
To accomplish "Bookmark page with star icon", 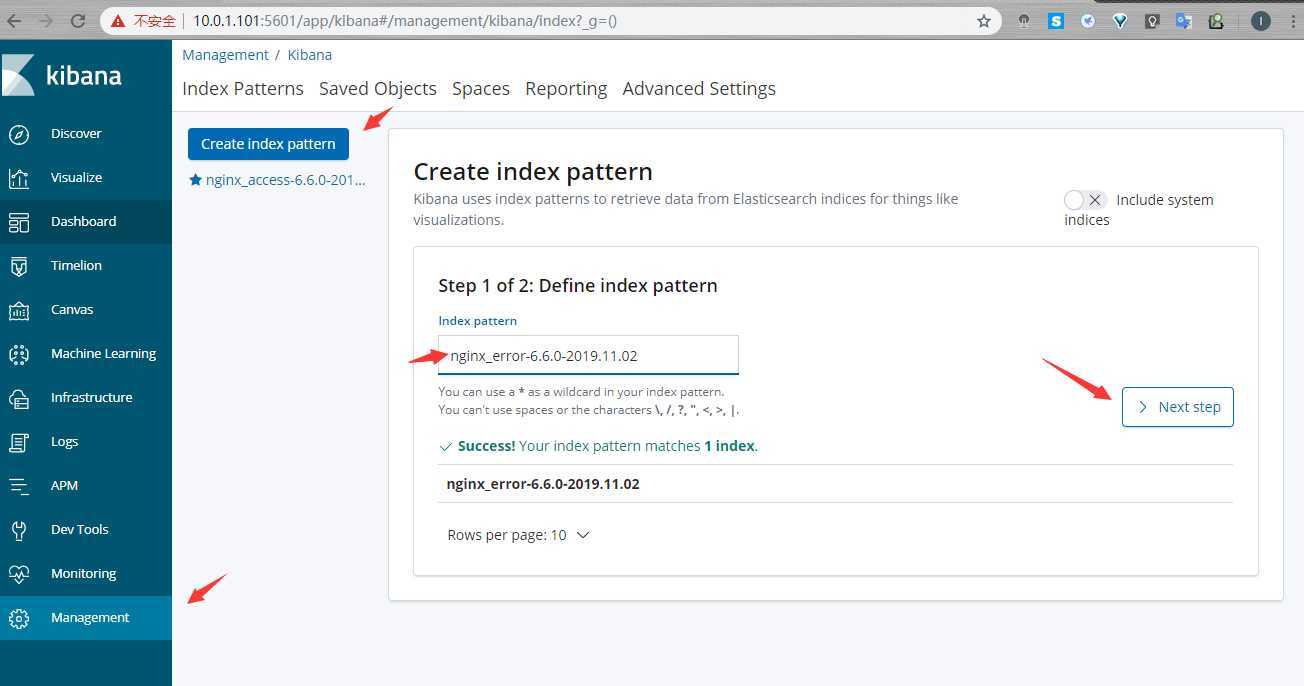I will tap(984, 20).
